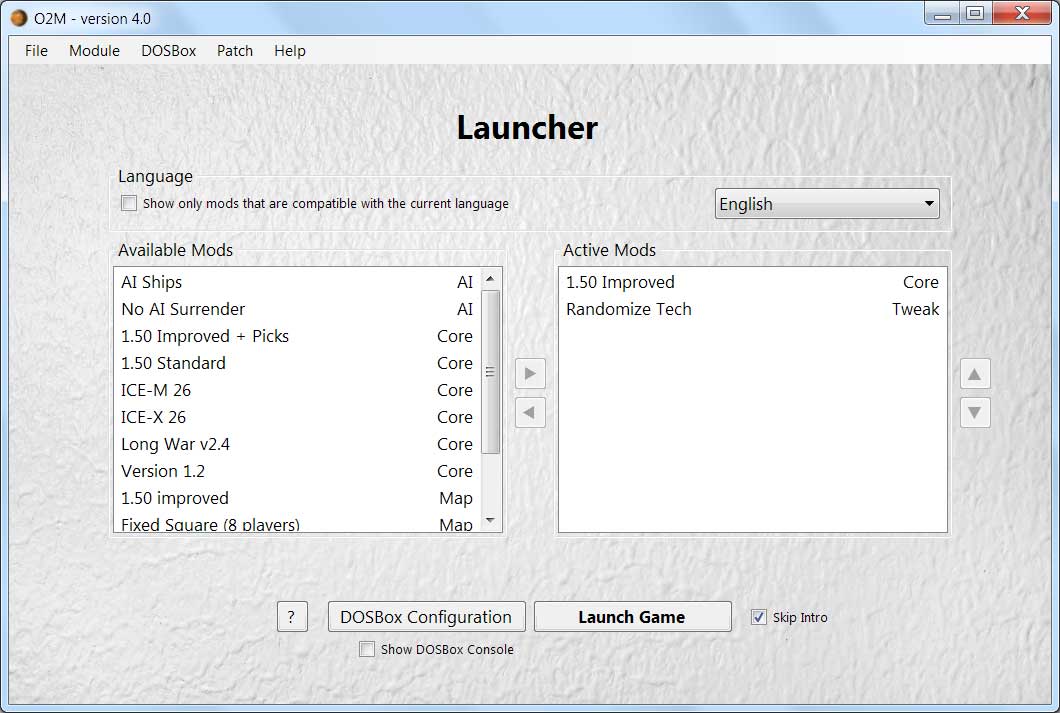This screenshot has height=713, width=1060.
Task: Open the Module menu
Action: click(x=94, y=51)
